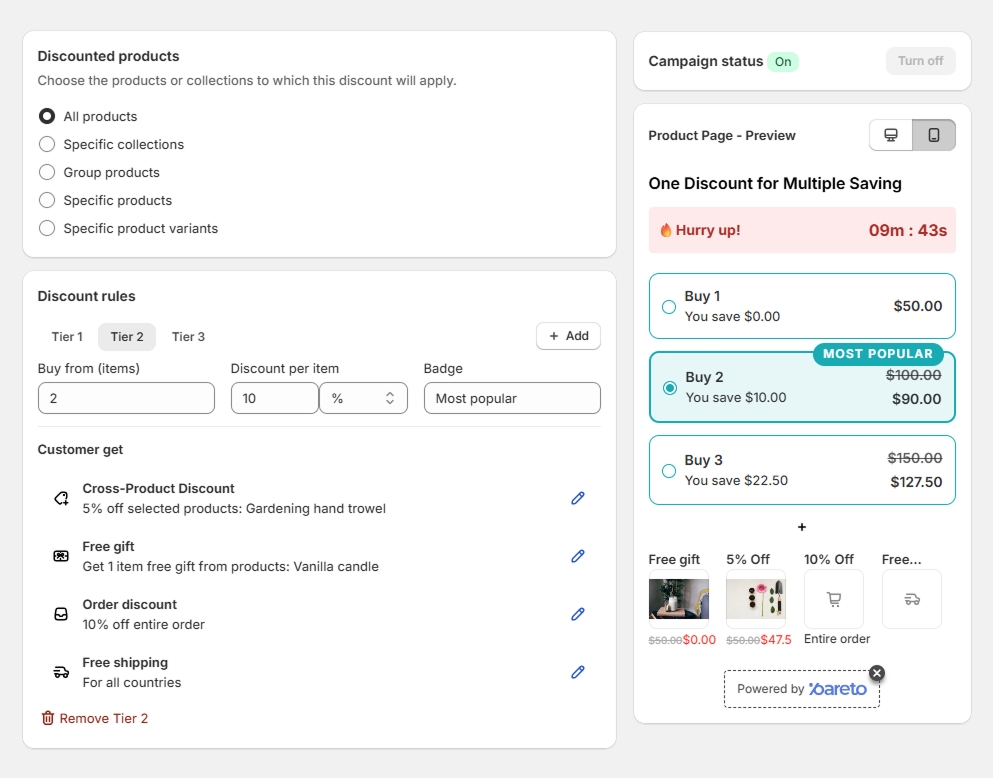Switch to the Tier 1 tab
The image size is (993, 778).
(67, 337)
